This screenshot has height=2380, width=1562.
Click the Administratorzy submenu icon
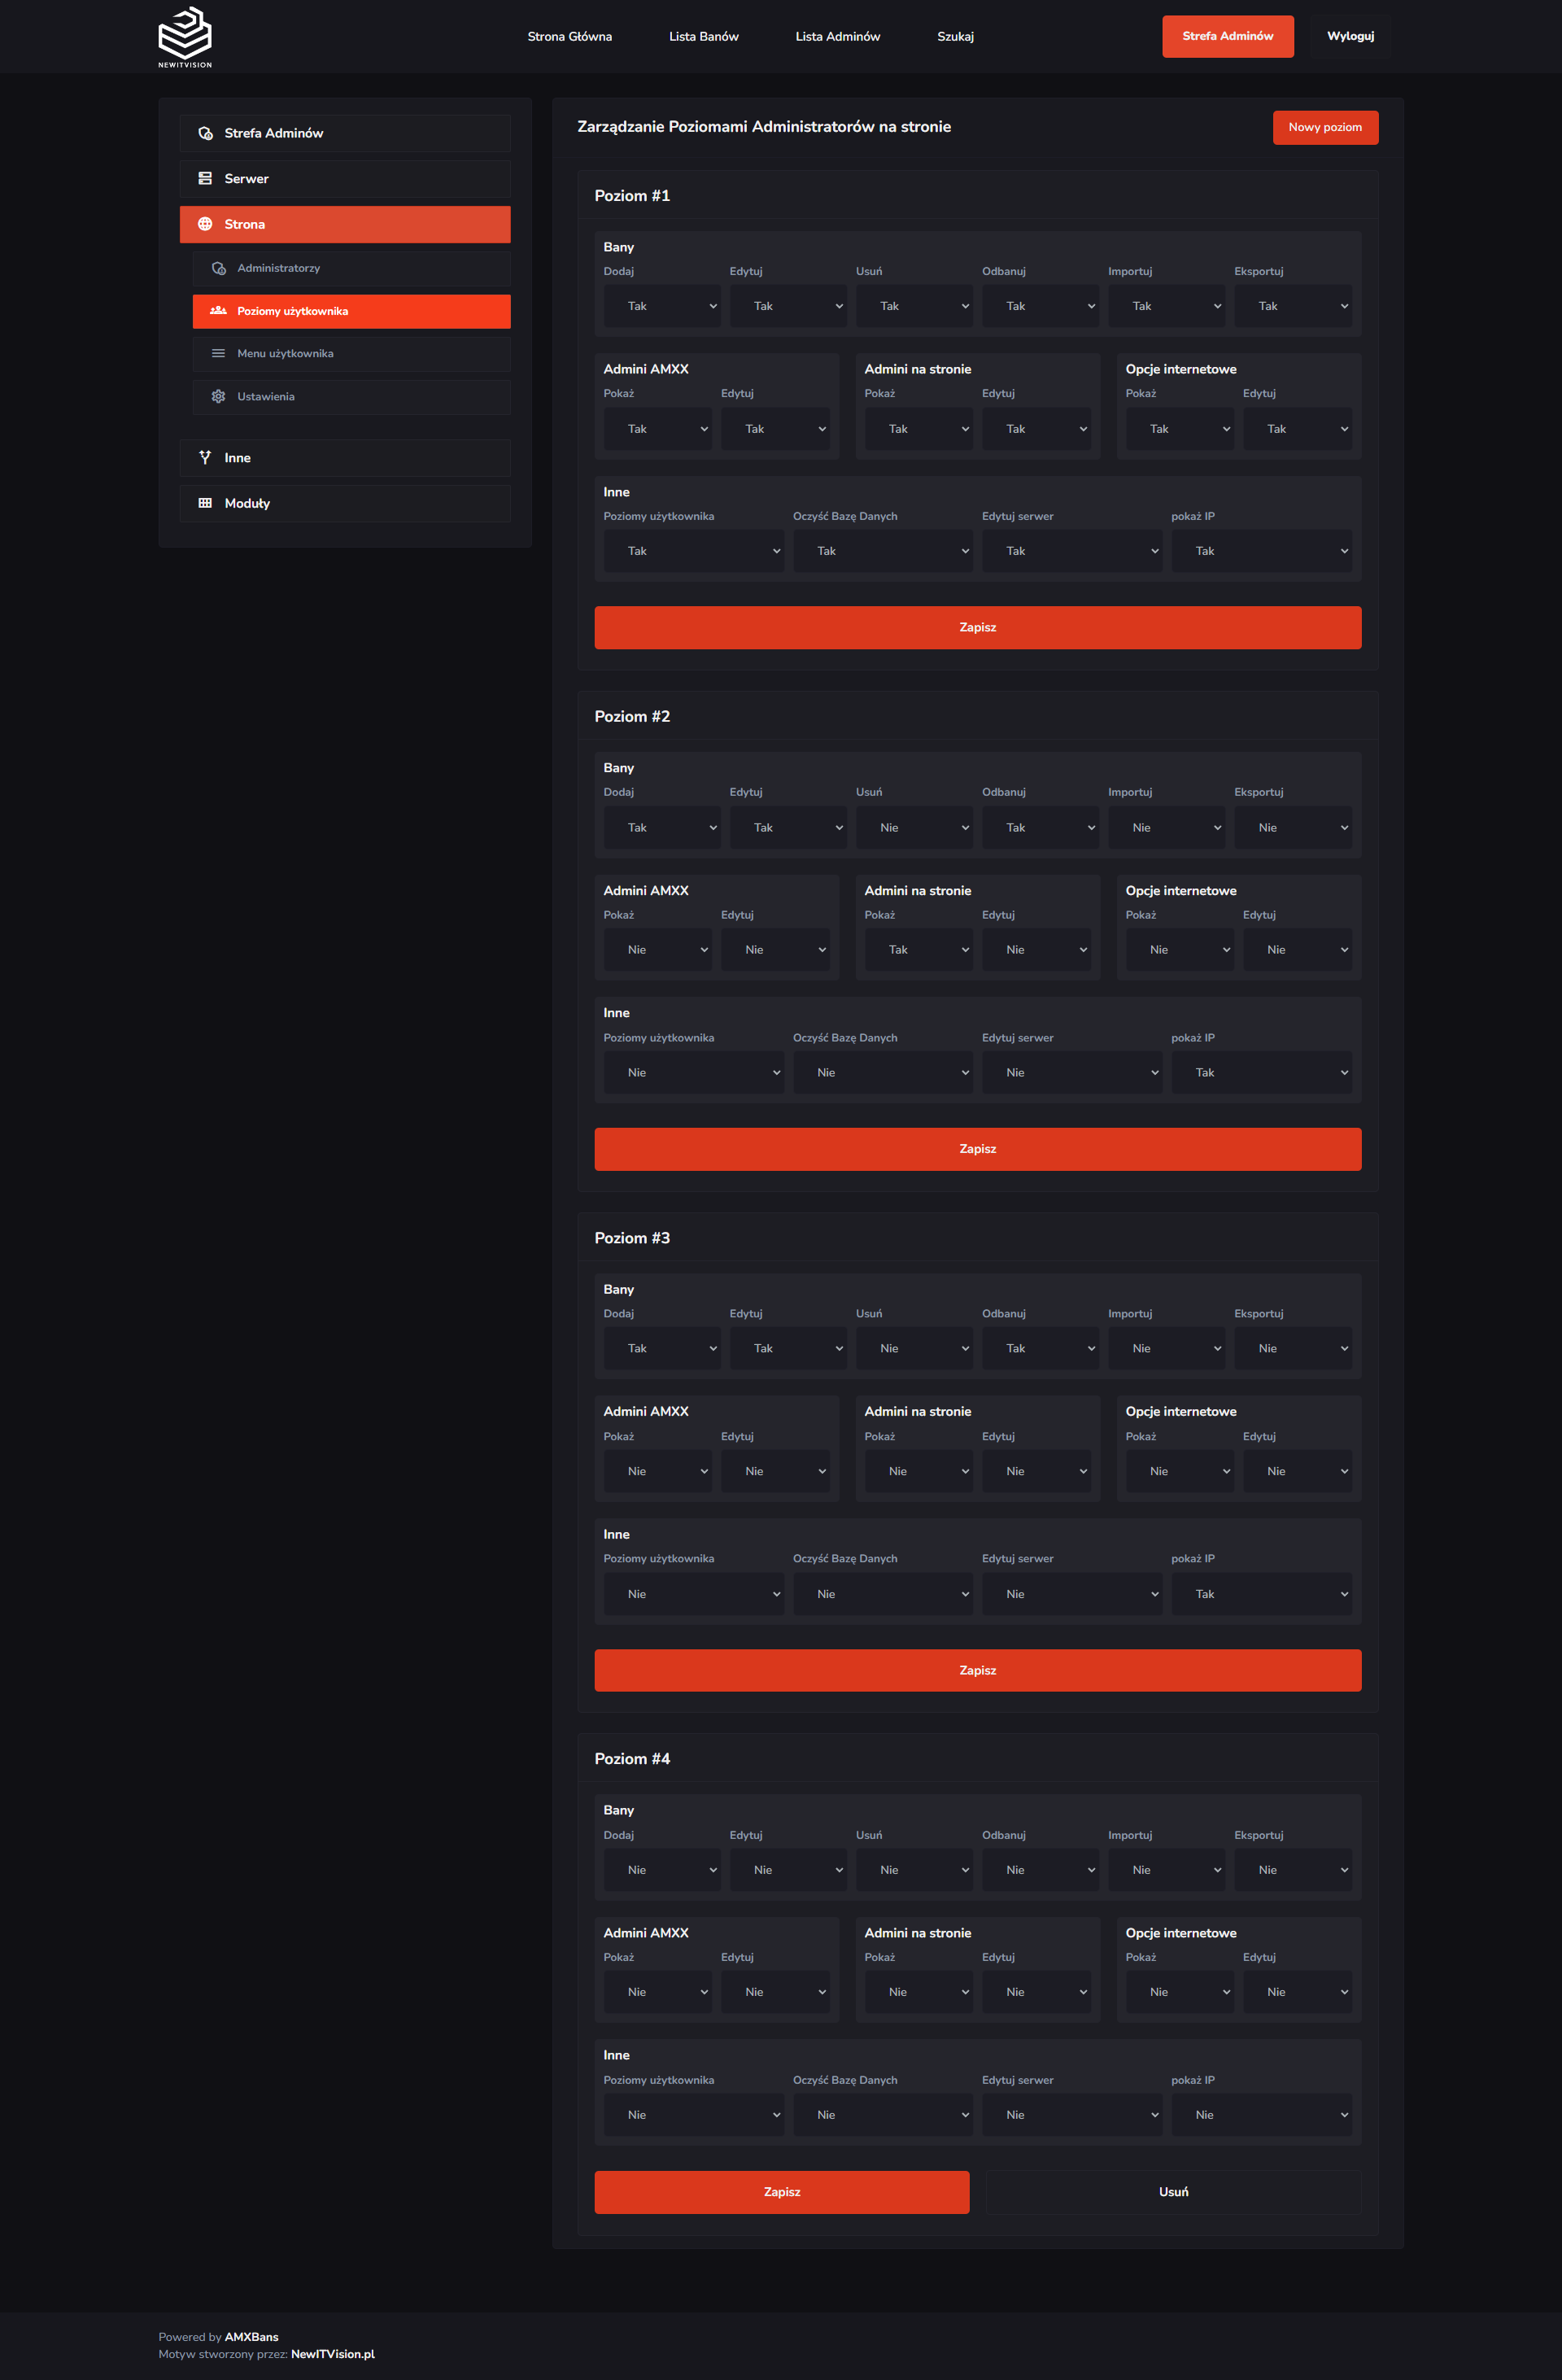tap(218, 268)
